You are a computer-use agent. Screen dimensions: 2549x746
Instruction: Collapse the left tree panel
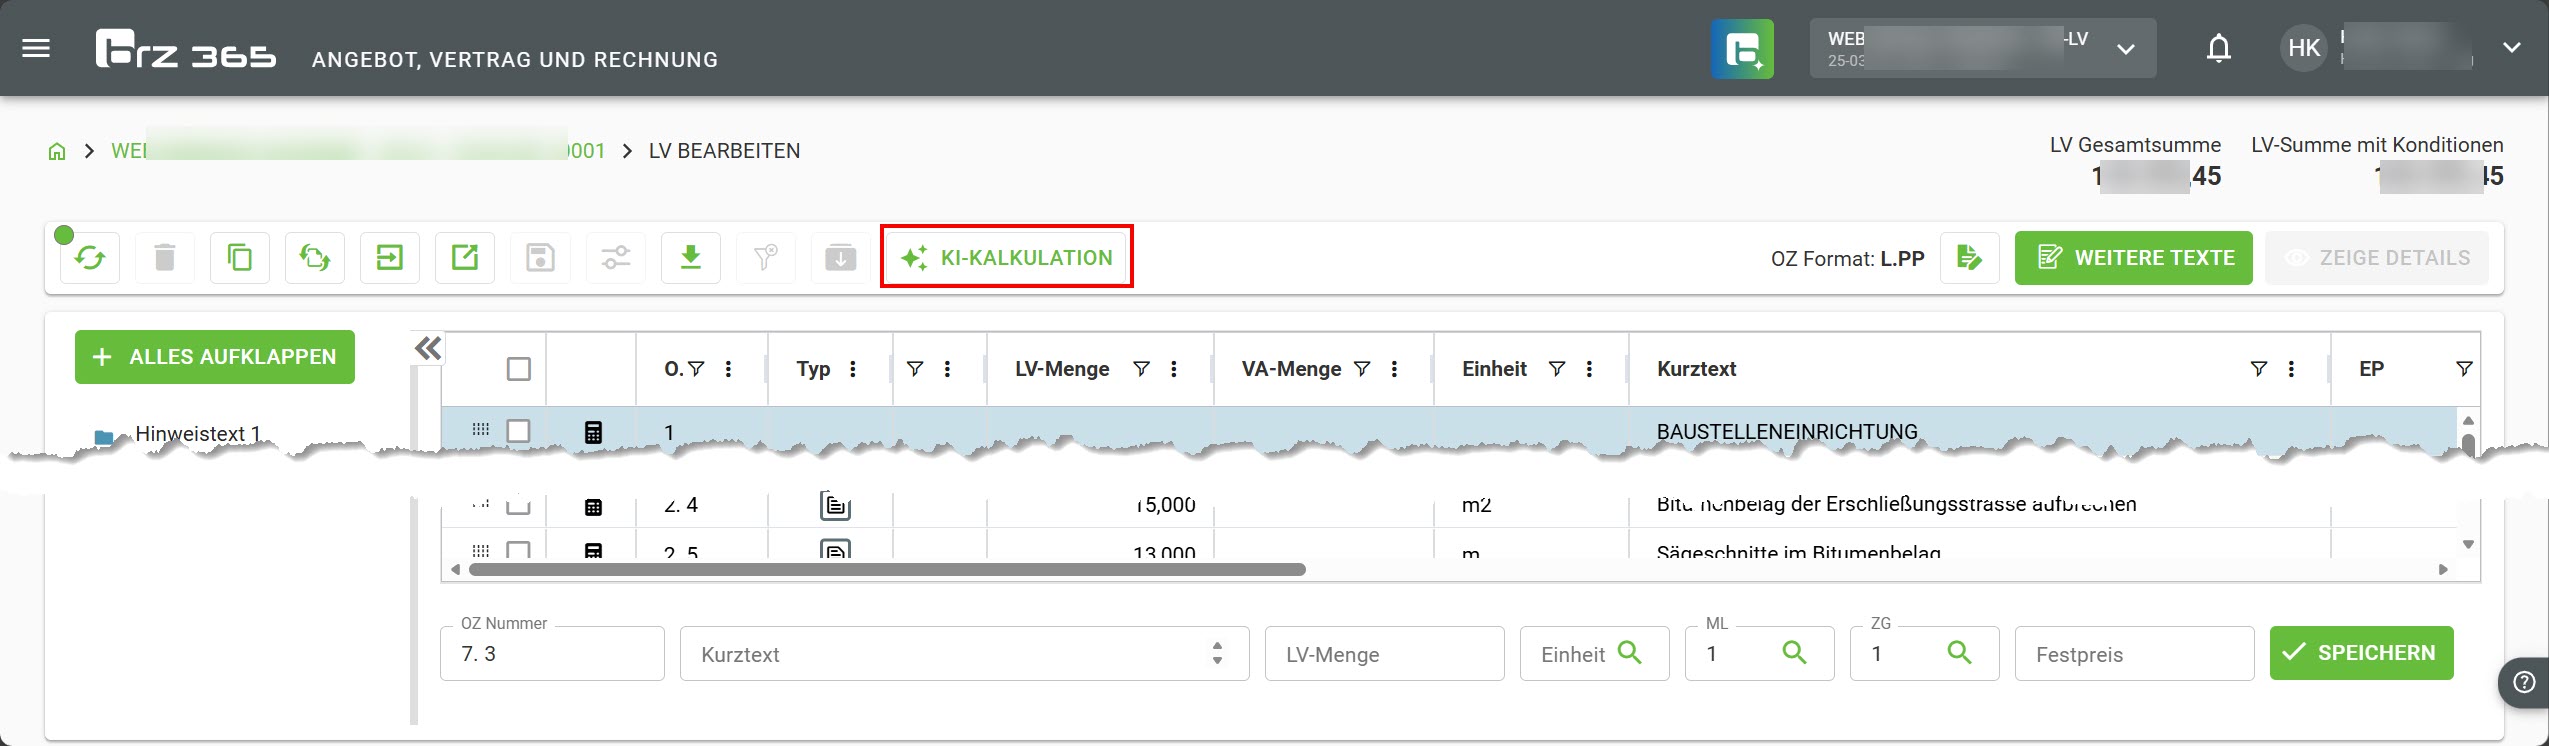pyautogui.click(x=427, y=349)
